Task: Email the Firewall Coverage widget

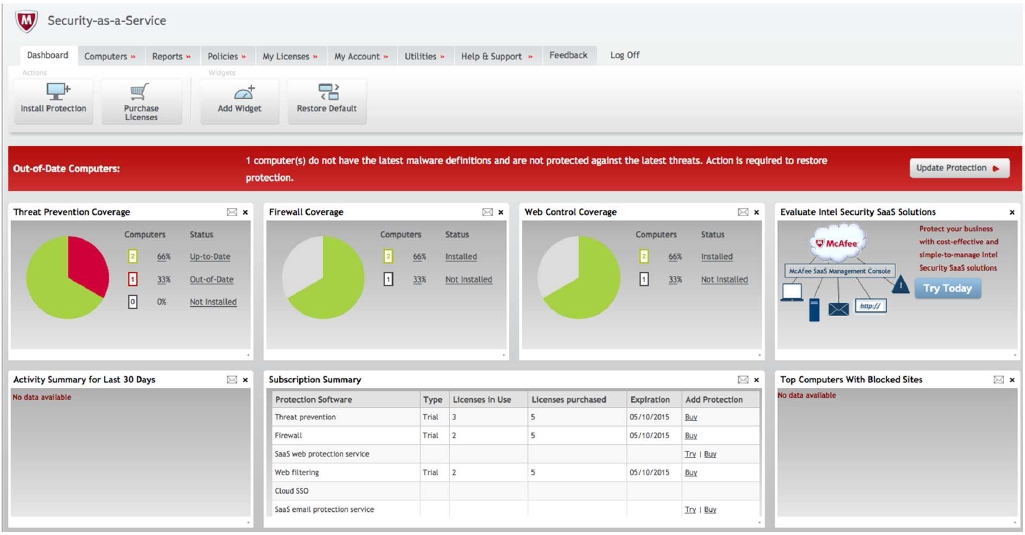Action: (488, 212)
